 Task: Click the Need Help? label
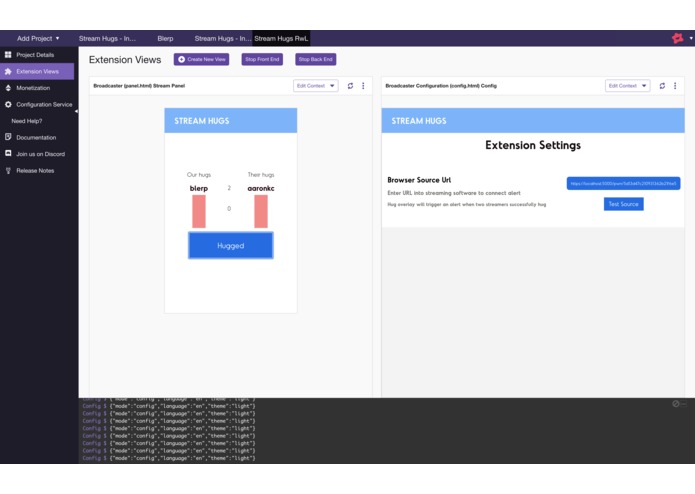pos(27,121)
